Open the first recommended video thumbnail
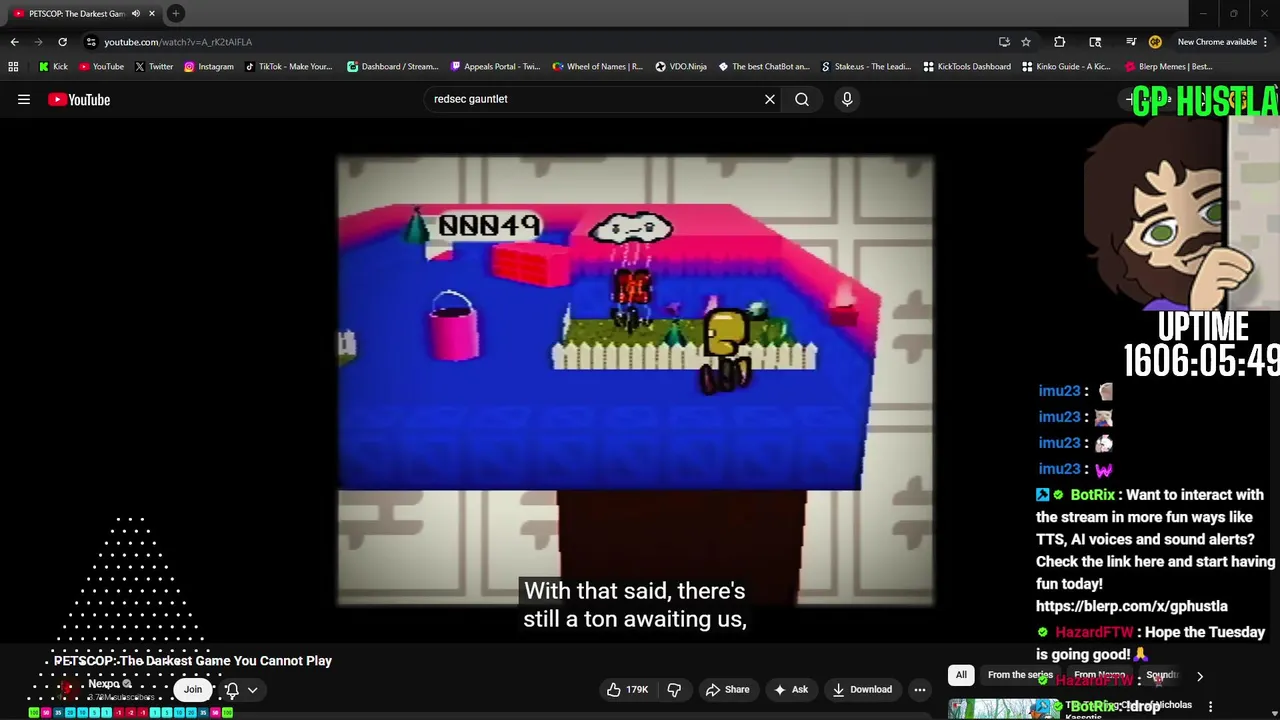This screenshot has height=720, width=1280. pos(1003,708)
